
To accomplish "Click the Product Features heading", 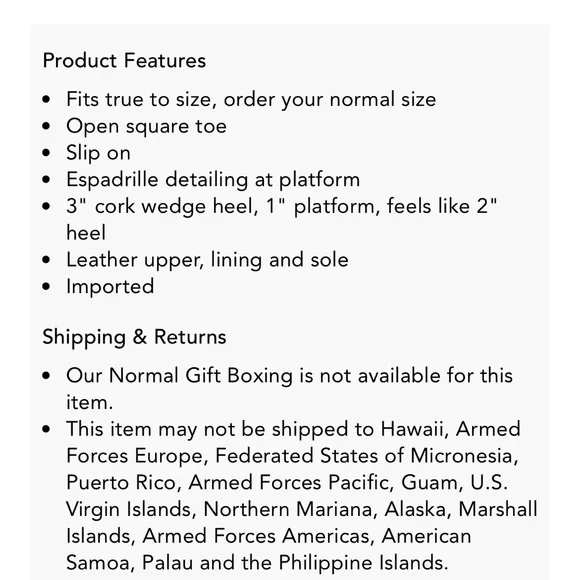I will coord(124,61).
